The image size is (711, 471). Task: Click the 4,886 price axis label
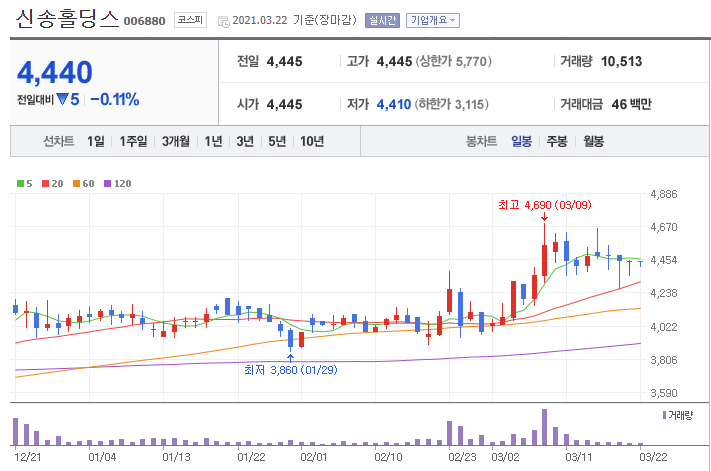(x=664, y=194)
